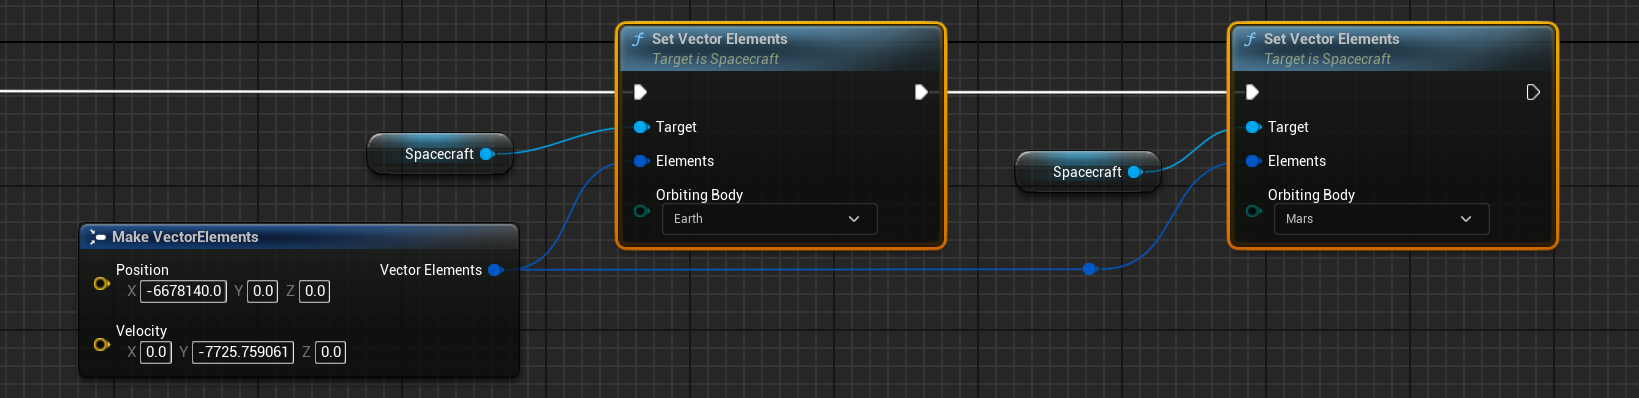Select the Make VectorElements node title
The height and width of the screenshot is (398, 1639).
185,237
